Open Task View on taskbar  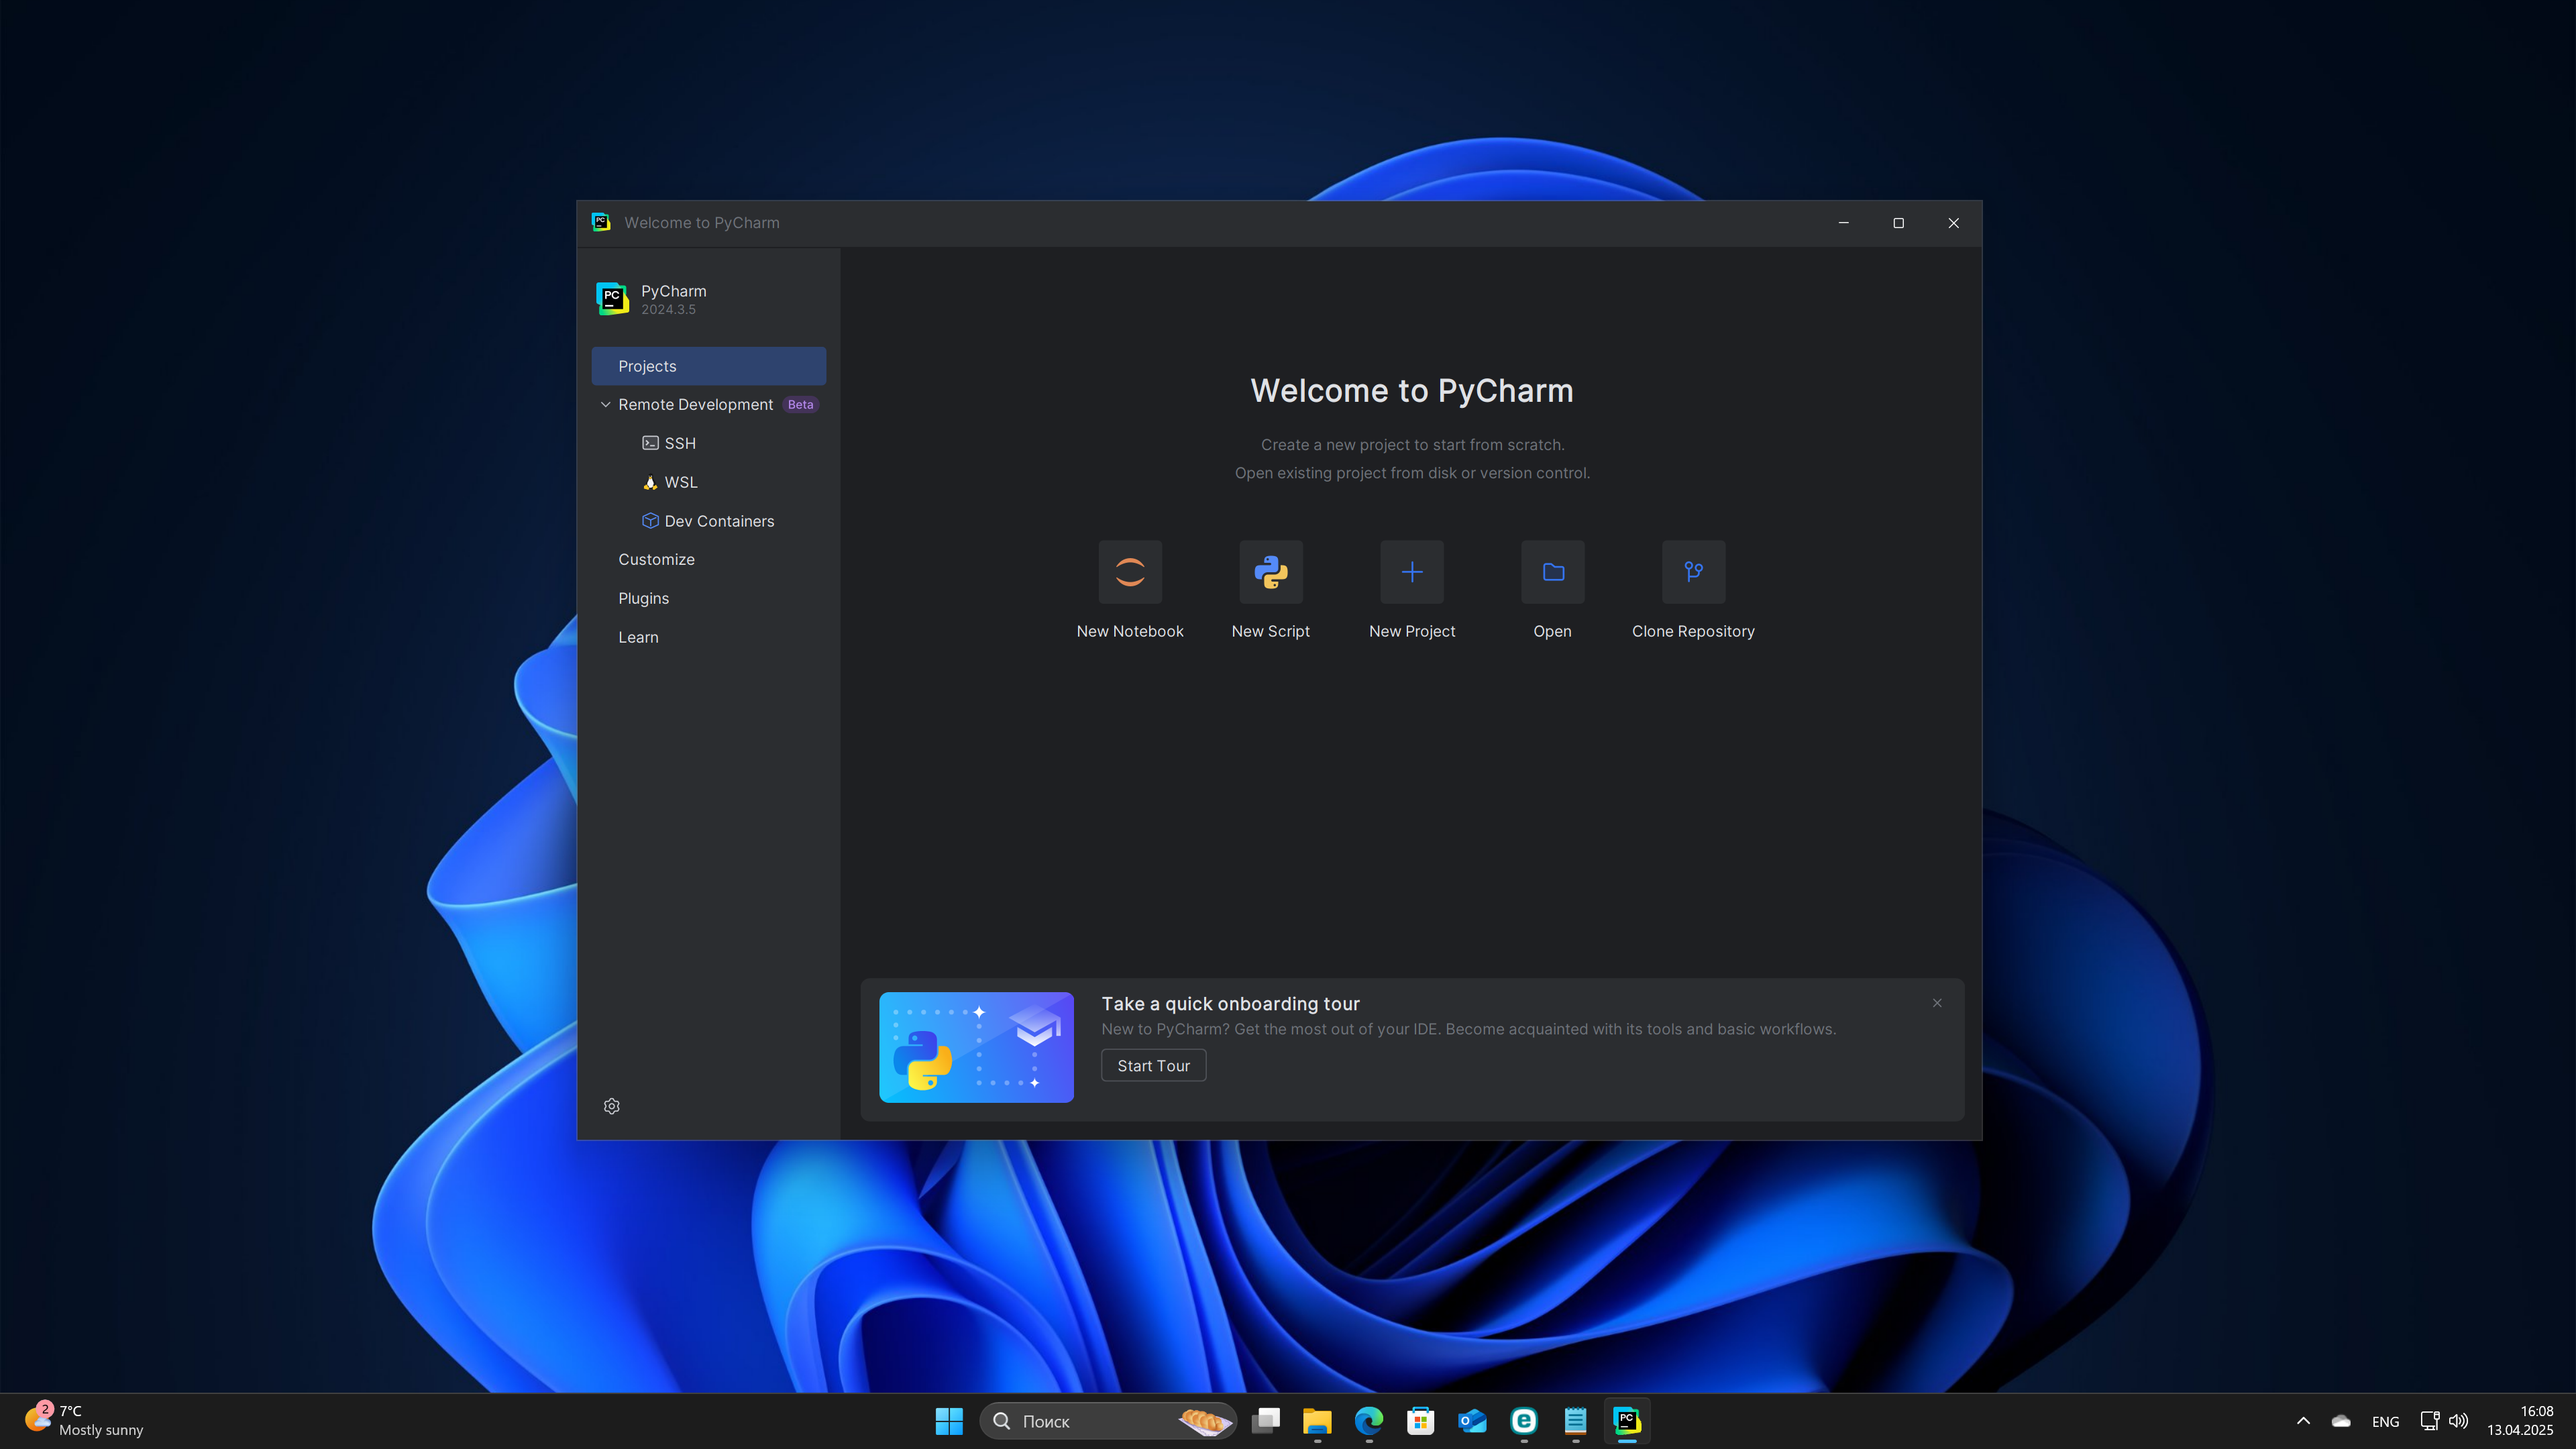coord(1266,1421)
